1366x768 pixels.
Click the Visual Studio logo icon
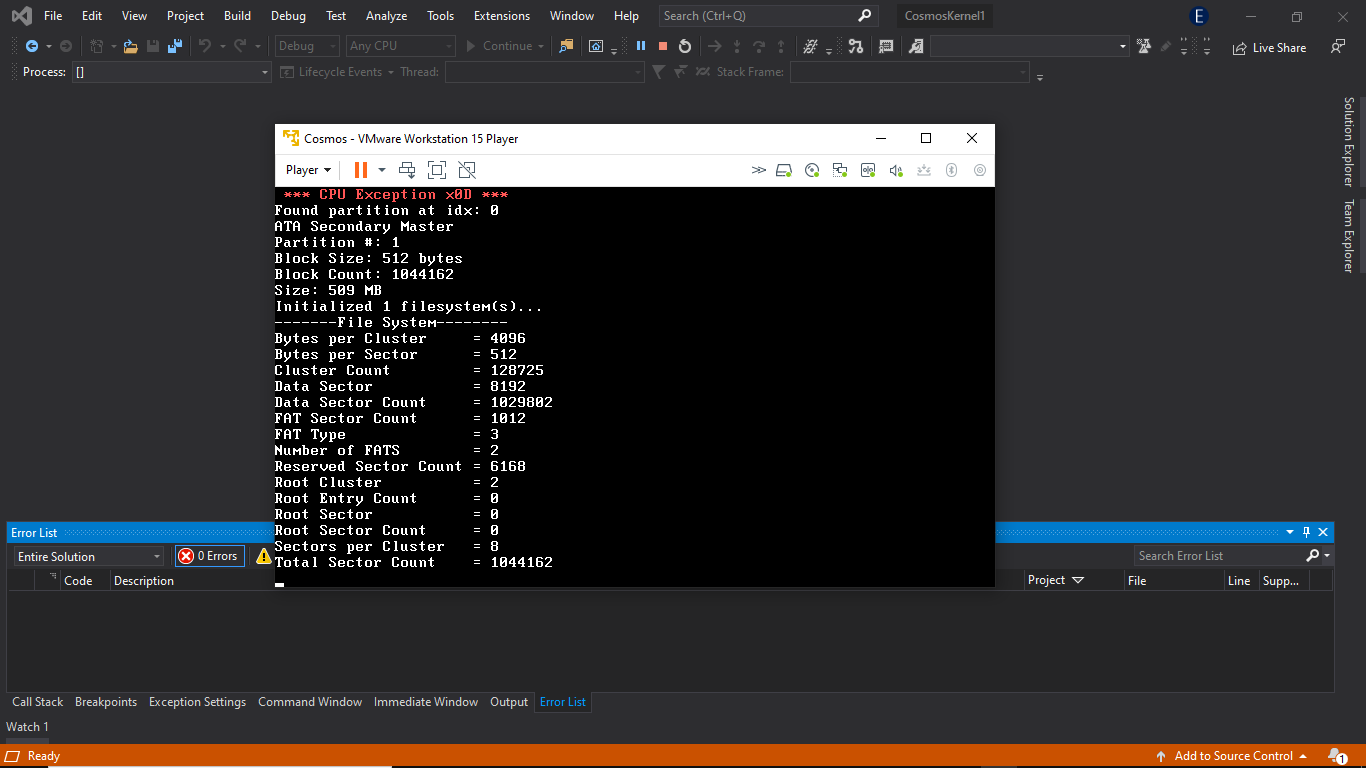(21, 16)
